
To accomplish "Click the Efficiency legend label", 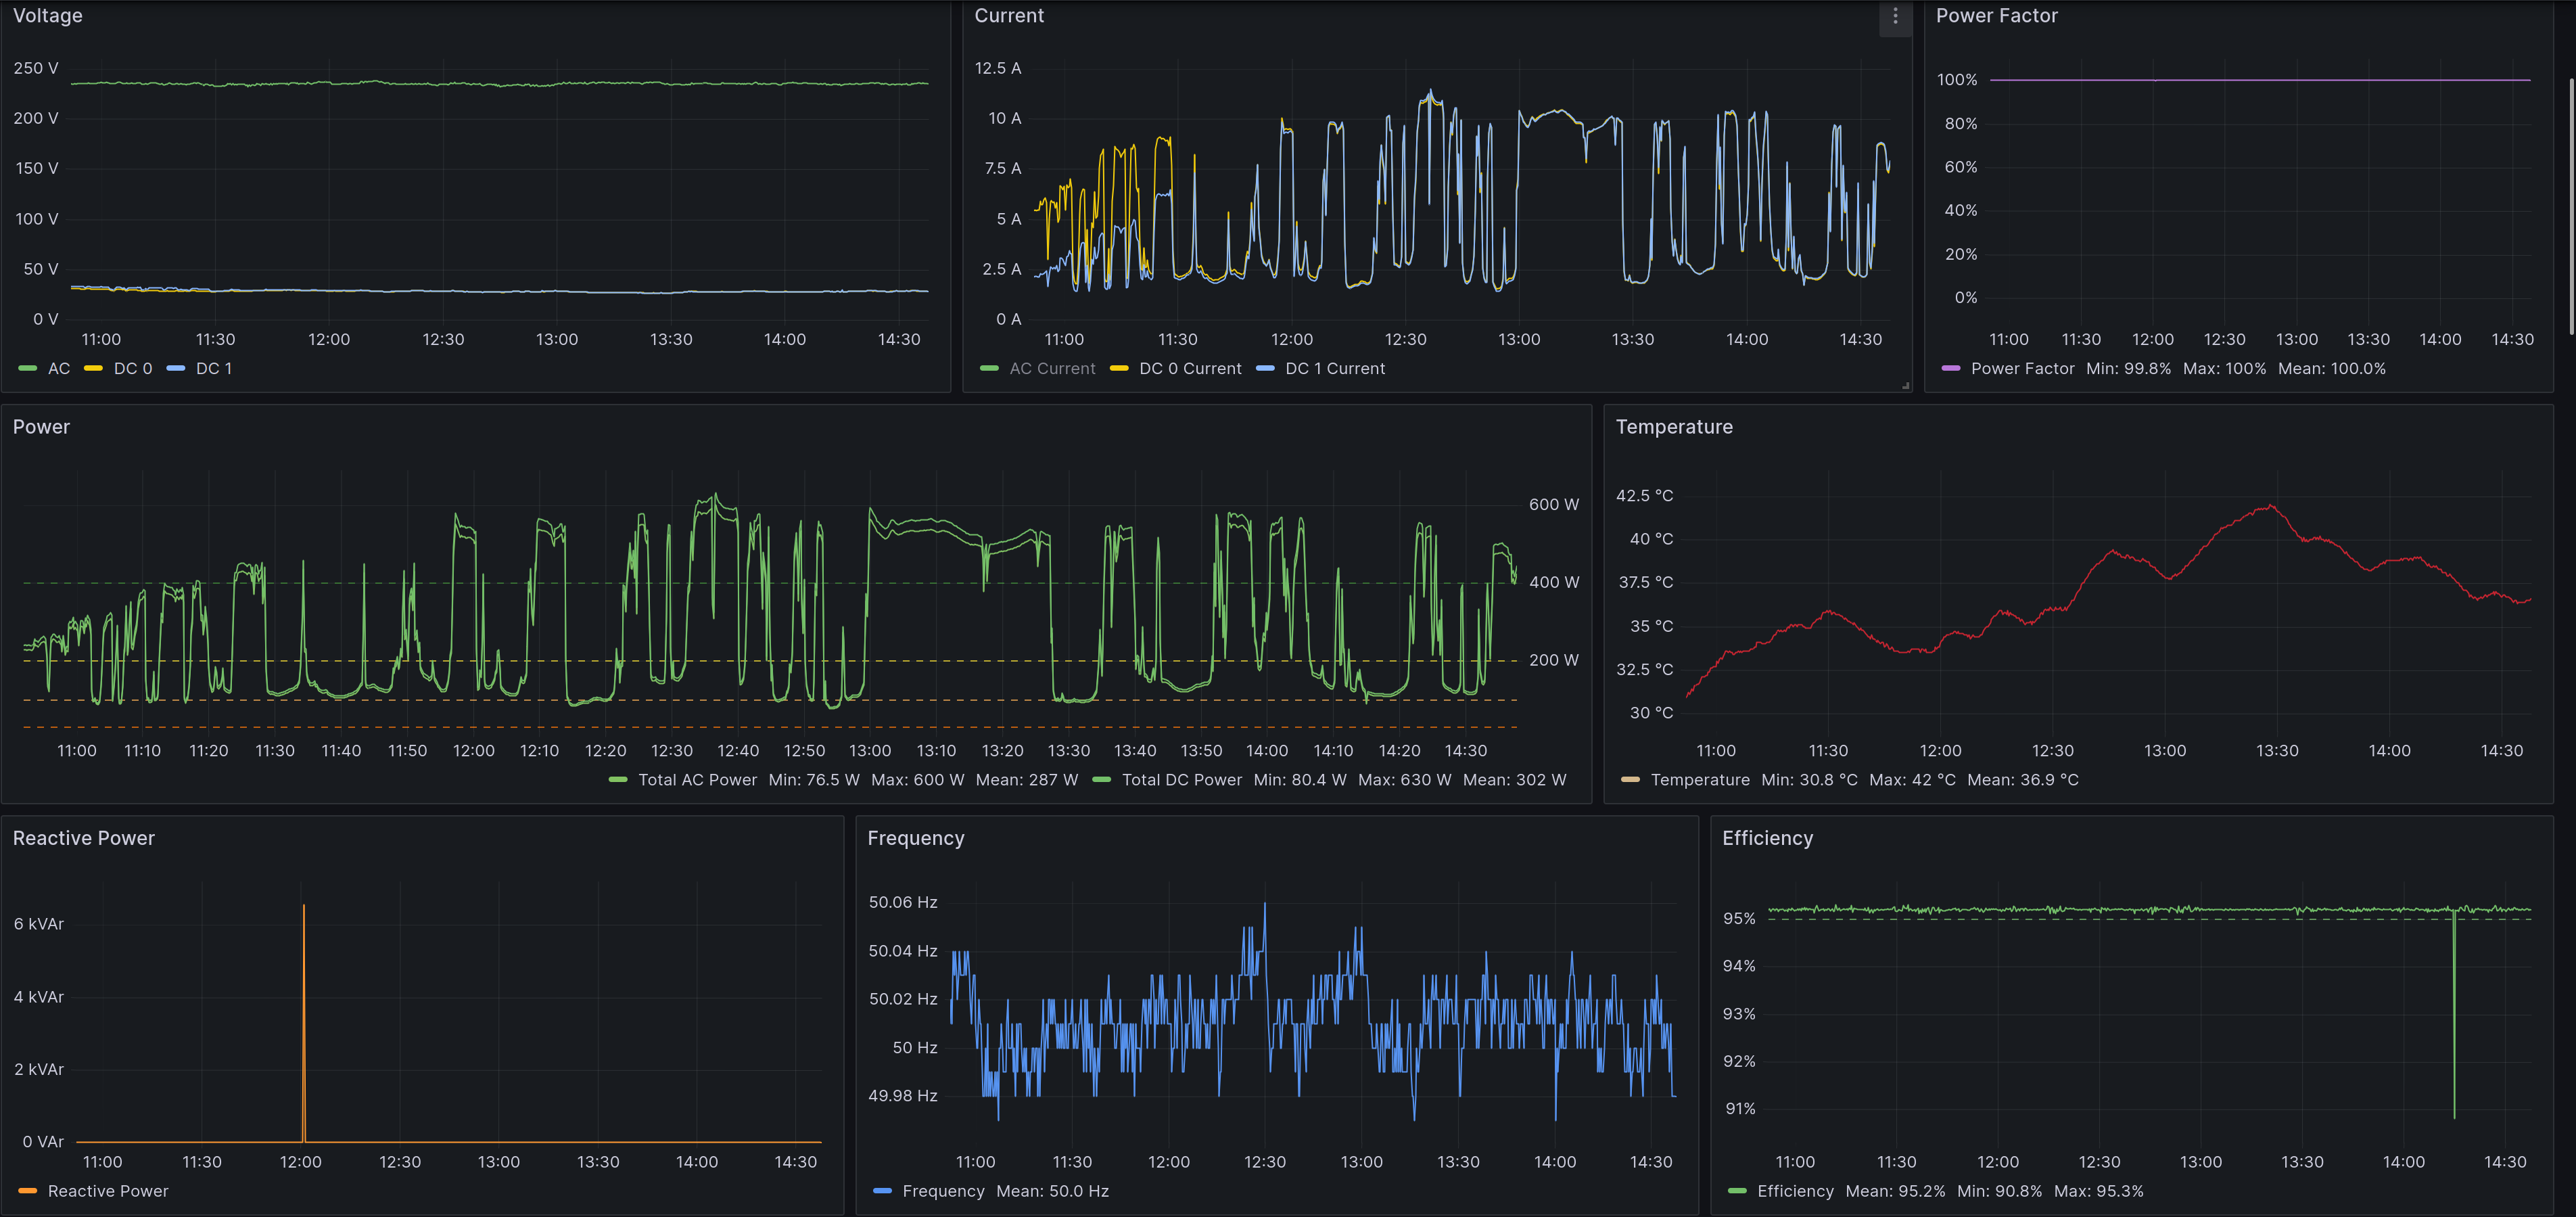I will (1795, 1191).
